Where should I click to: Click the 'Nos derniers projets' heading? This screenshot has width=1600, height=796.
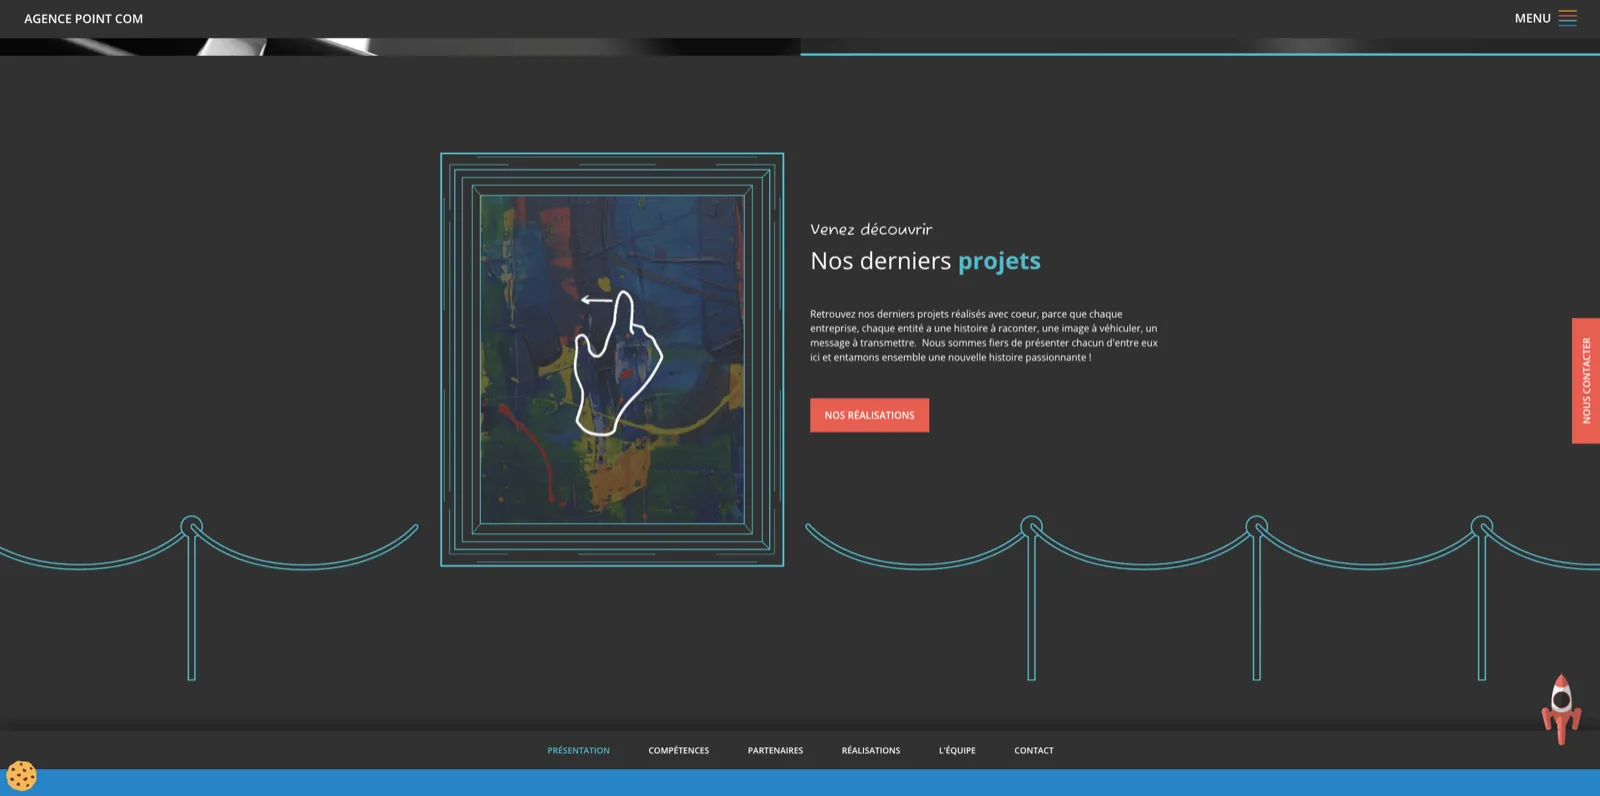pos(925,261)
